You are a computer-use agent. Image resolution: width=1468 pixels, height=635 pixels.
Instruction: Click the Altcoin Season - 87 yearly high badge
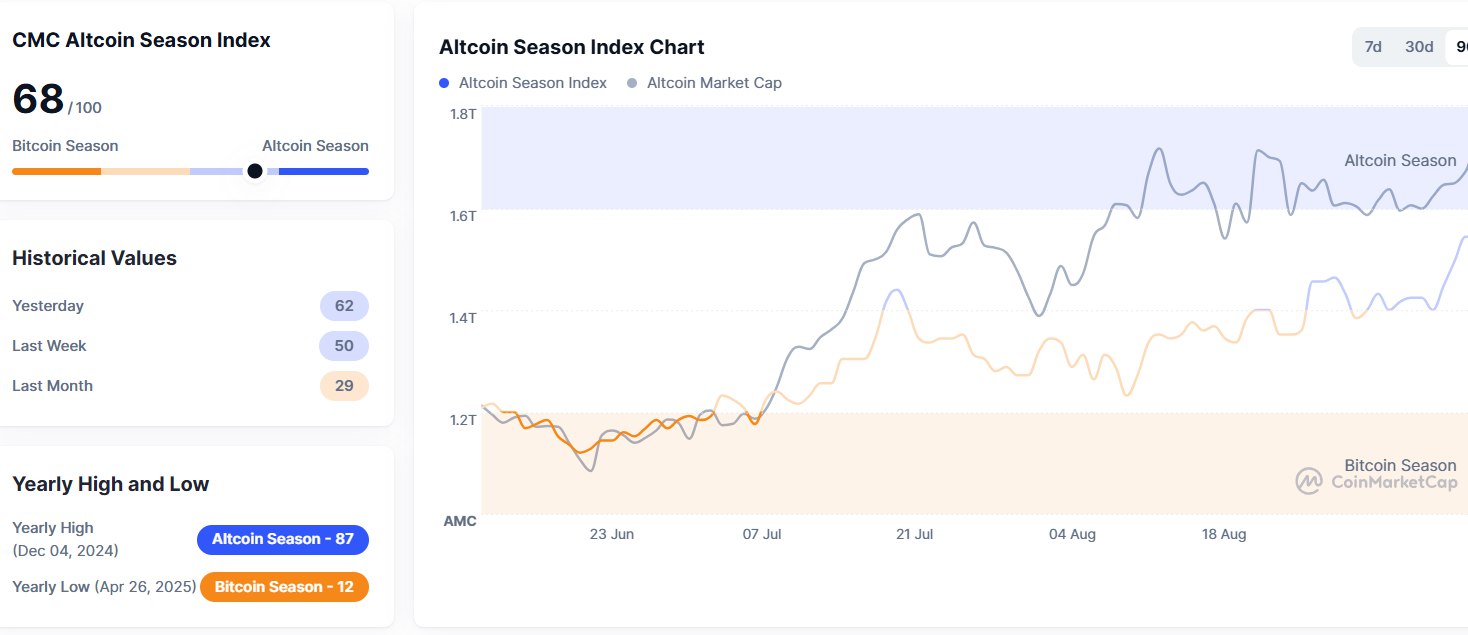pos(283,539)
